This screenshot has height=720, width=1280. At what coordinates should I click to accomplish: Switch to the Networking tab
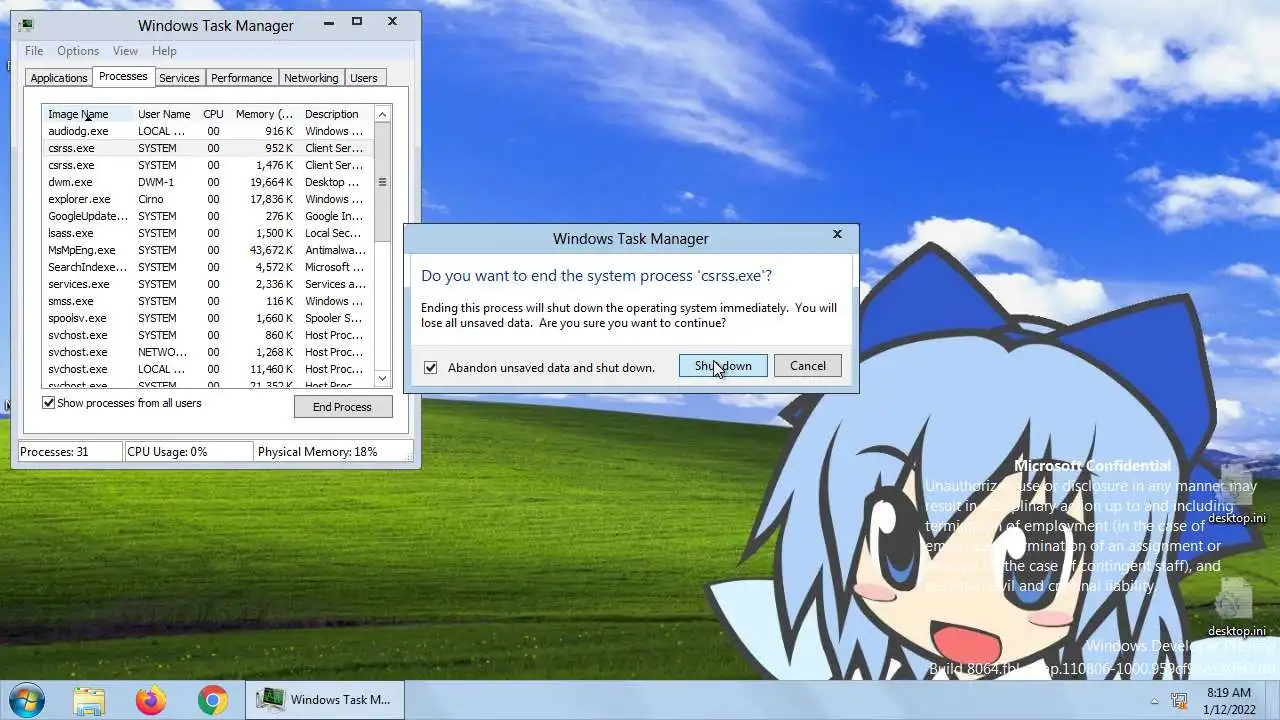point(311,78)
